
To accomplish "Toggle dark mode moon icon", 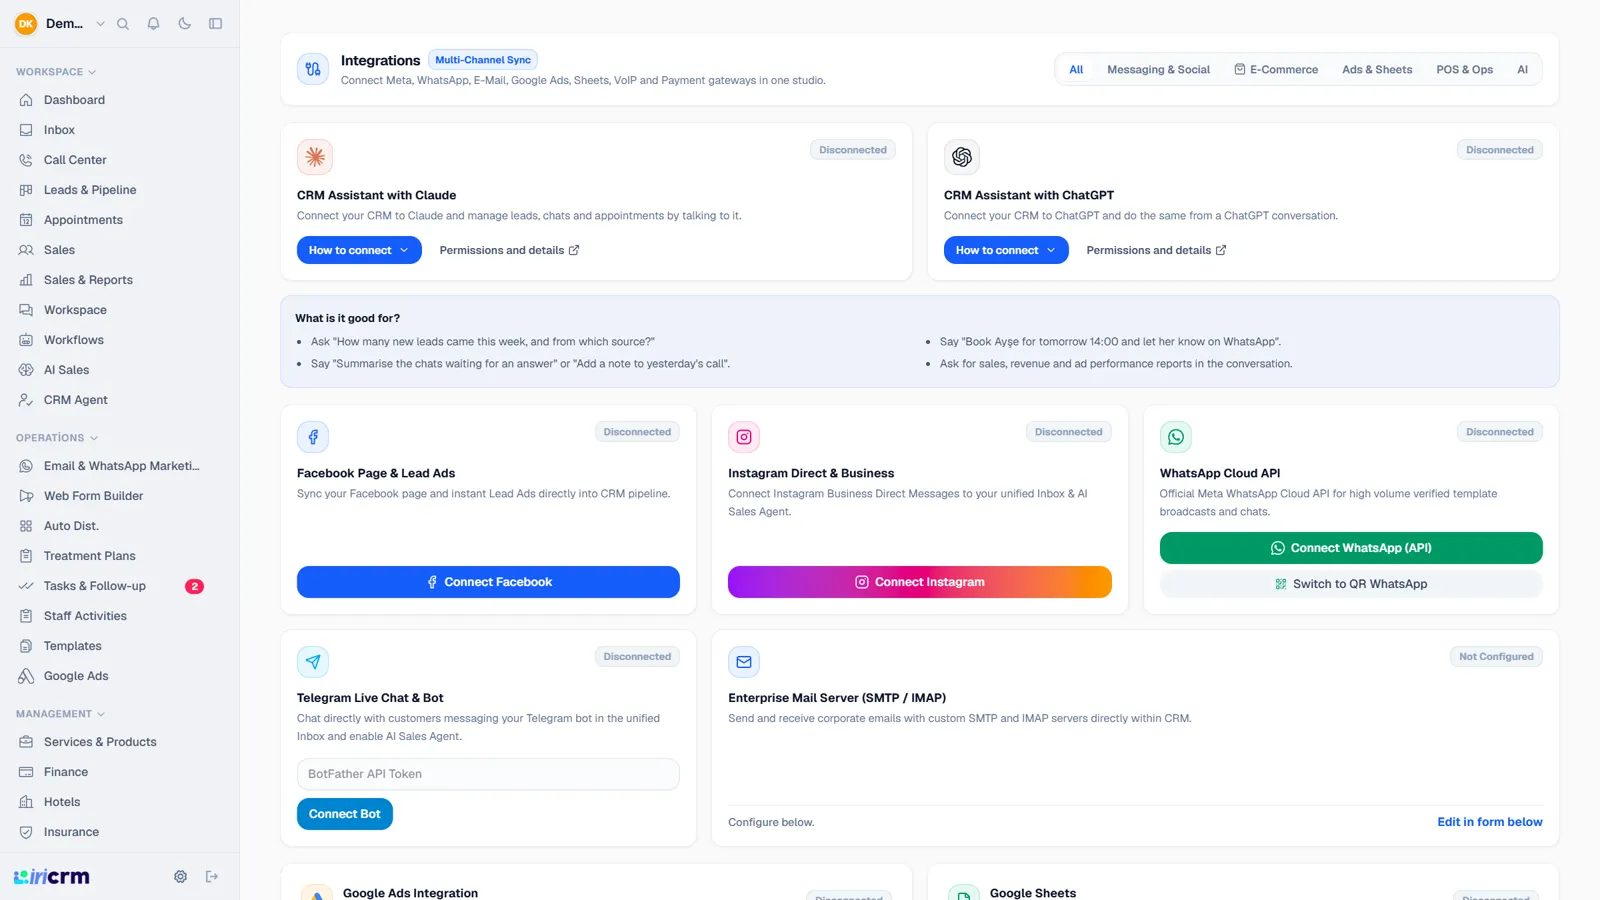I will [x=184, y=24].
